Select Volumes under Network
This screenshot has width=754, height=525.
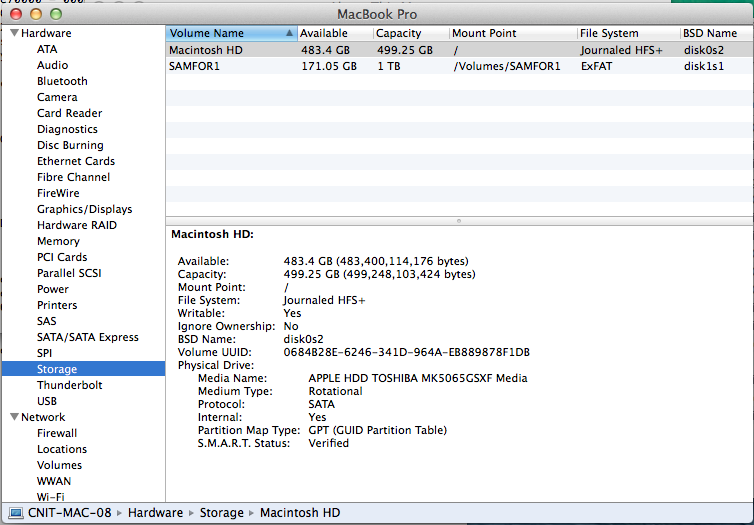tap(59, 465)
